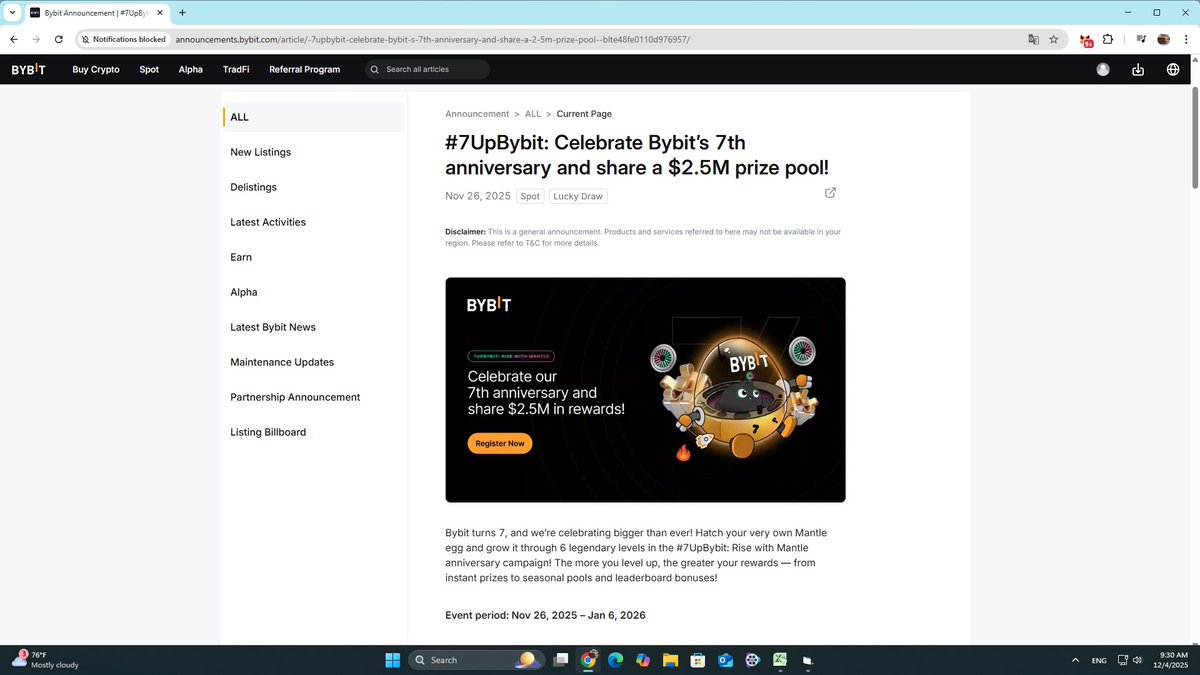The width and height of the screenshot is (1200, 675).
Task: Bookmark this page with the star icon
Action: click(x=1053, y=39)
